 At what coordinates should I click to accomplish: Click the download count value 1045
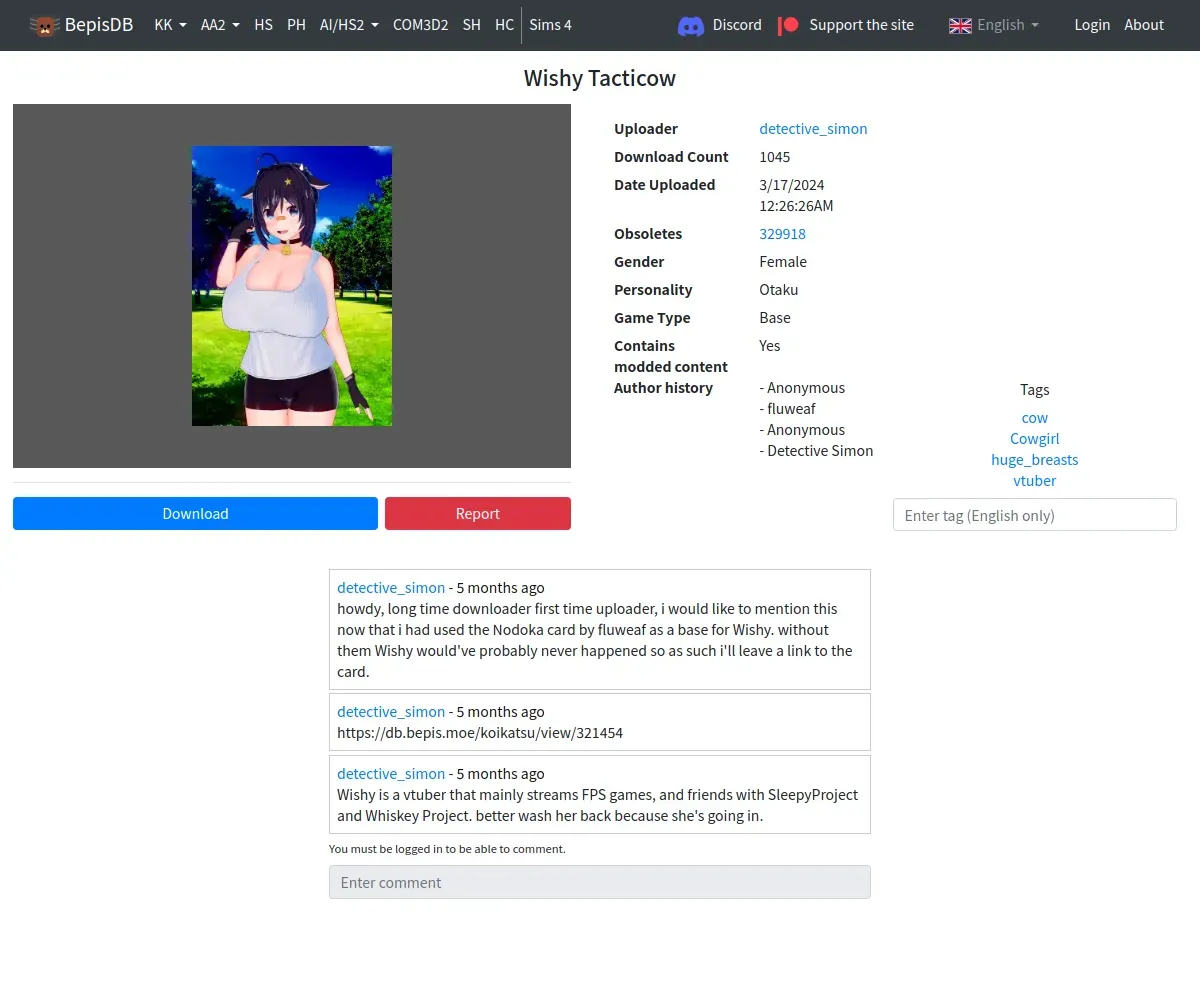coord(775,156)
